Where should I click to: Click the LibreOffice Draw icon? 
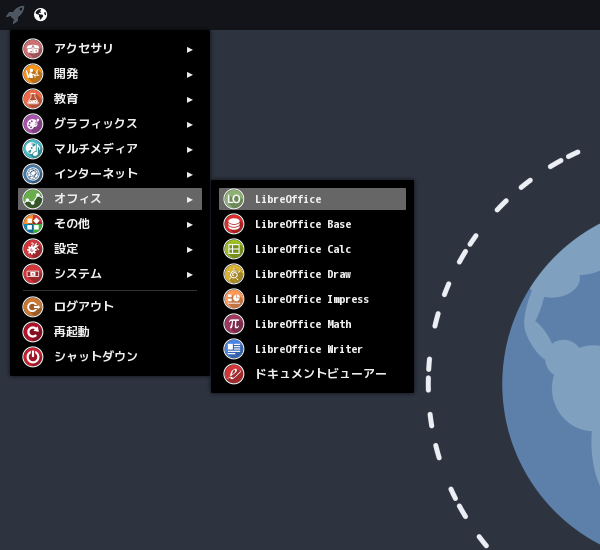point(234,274)
